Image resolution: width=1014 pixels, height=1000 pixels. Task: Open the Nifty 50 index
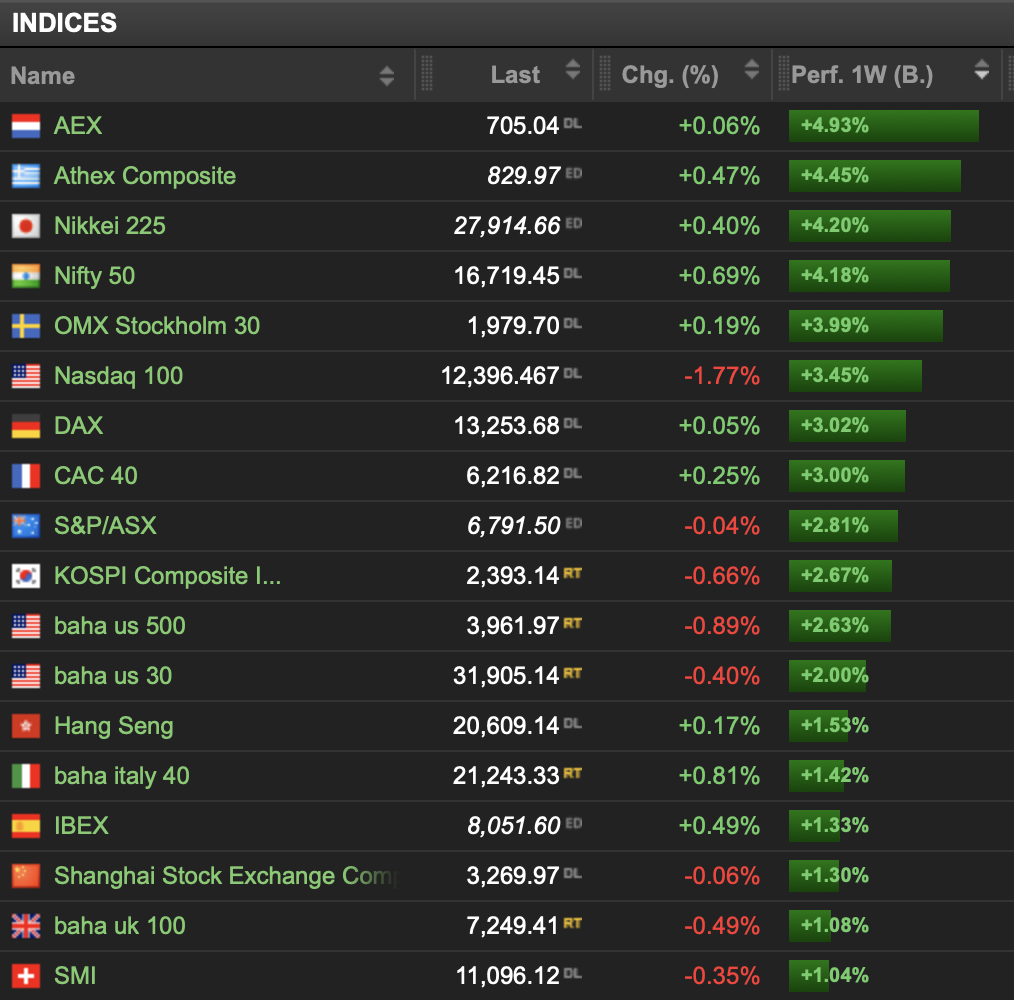coord(94,276)
